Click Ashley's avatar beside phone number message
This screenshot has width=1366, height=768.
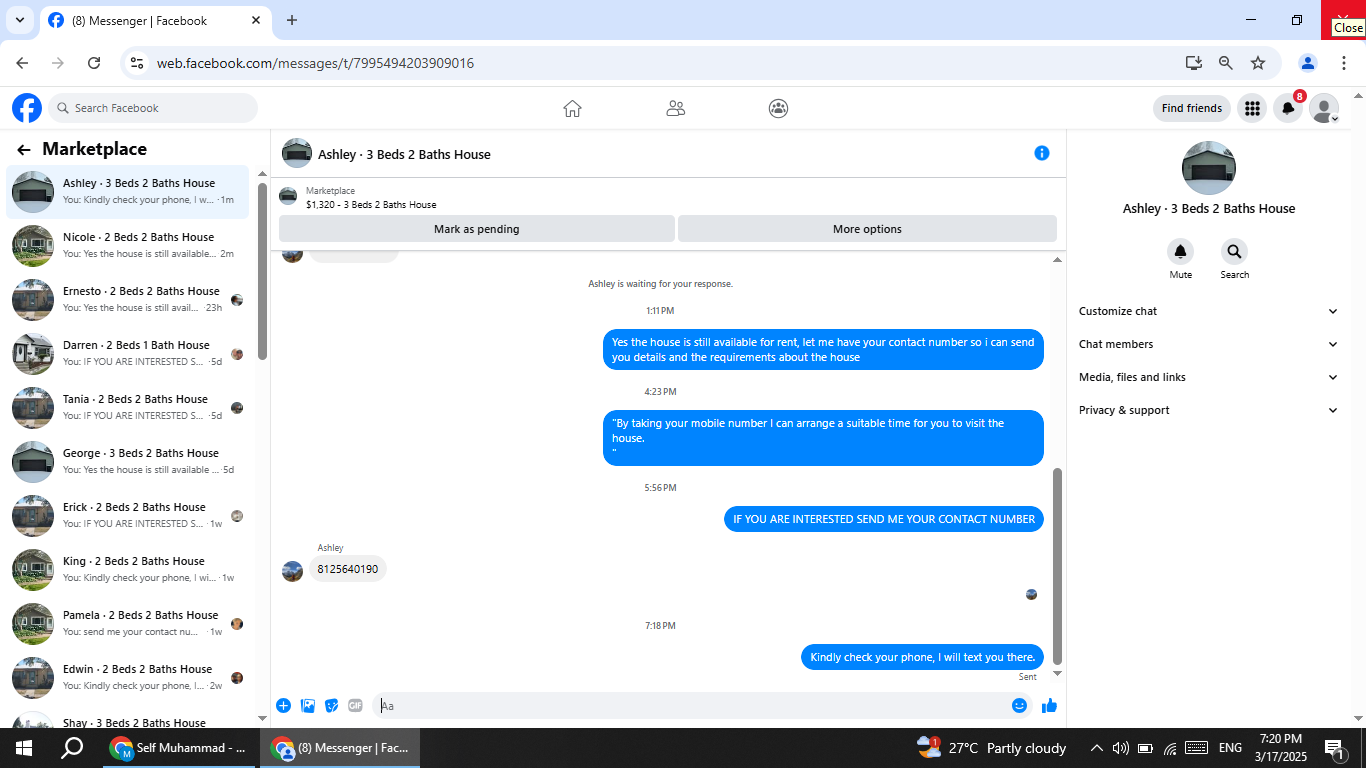tap(292, 571)
